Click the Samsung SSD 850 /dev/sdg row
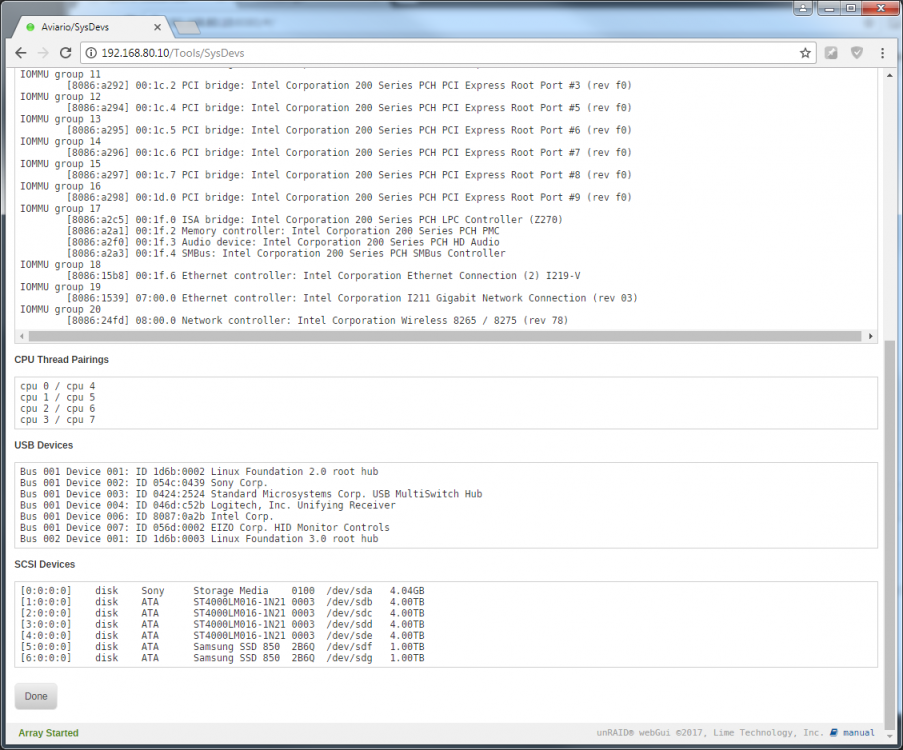This screenshot has width=903, height=750. [222, 658]
